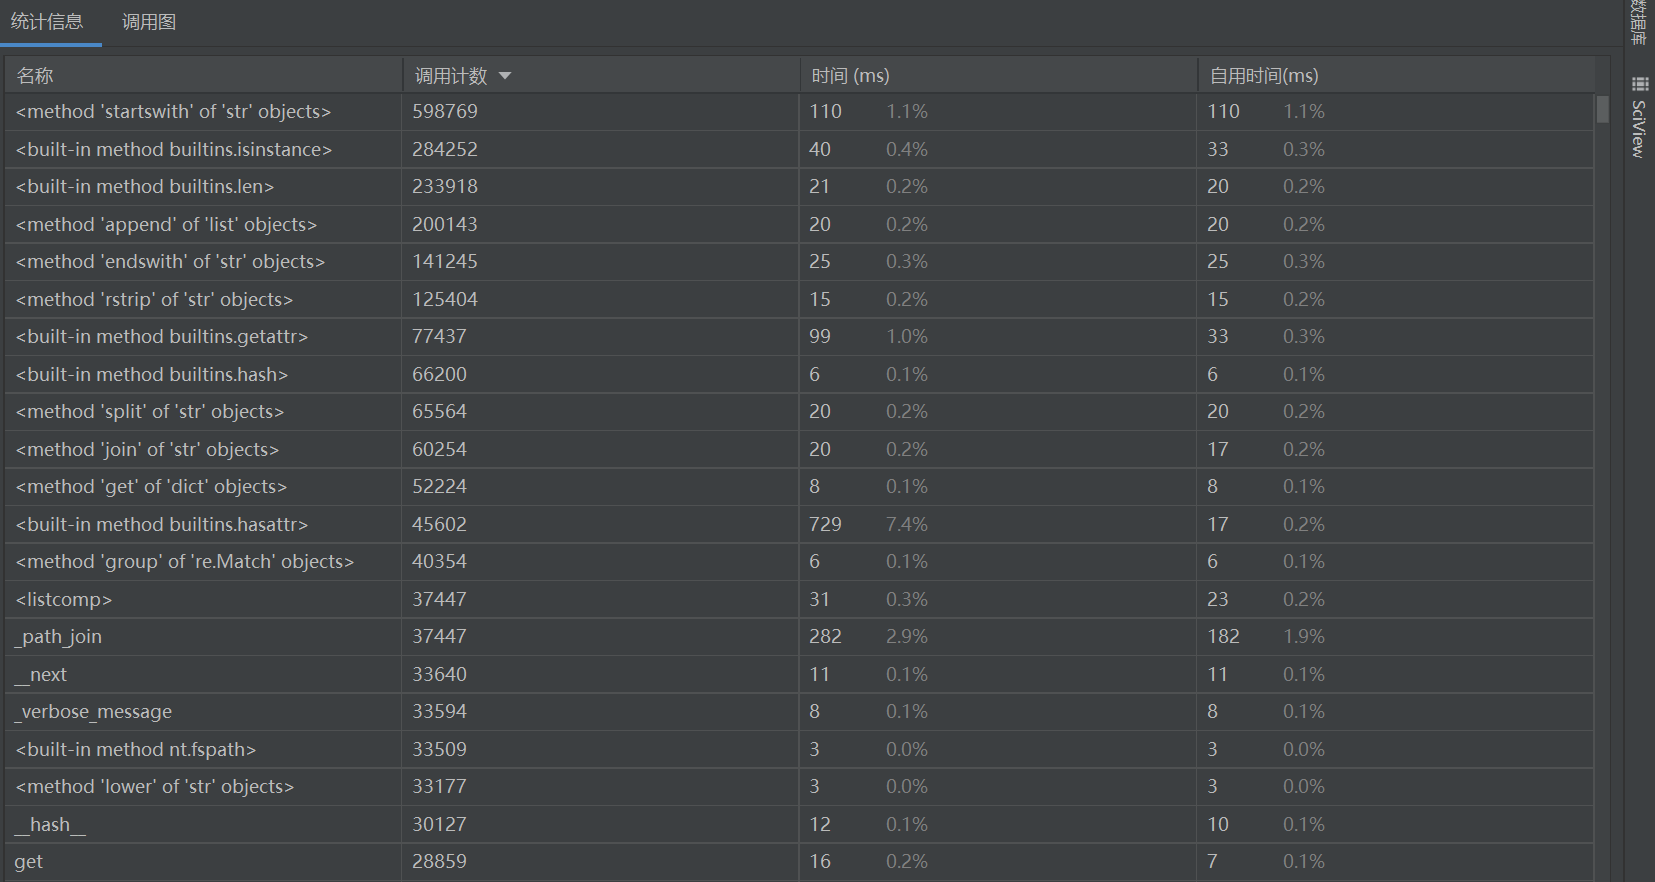This screenshot has height=882, width=1655.
Task: Select the _verbose_message row
Action: pos(93,712)
